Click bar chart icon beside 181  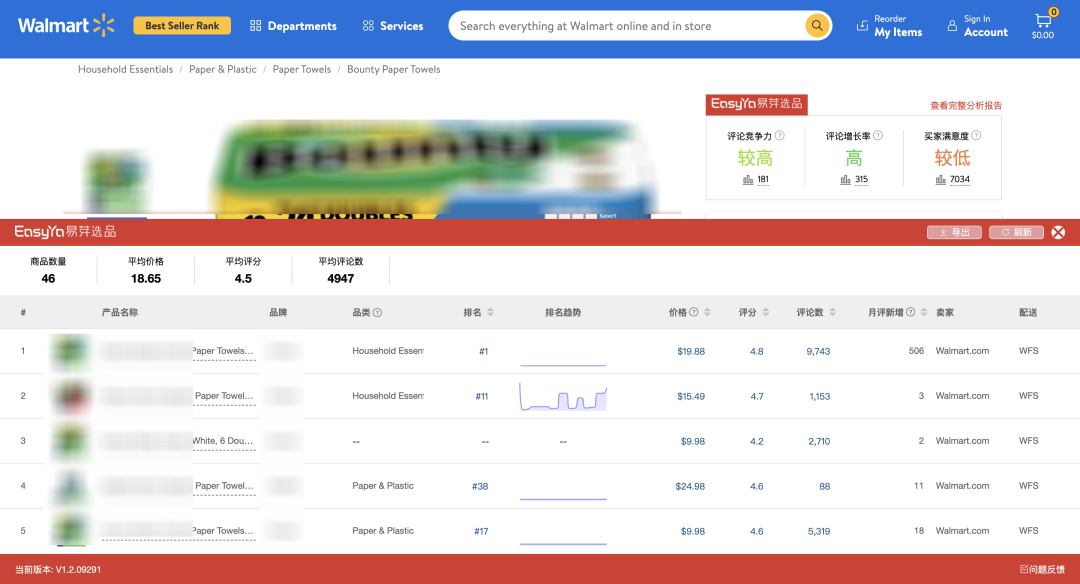click(x=748, y=180)
